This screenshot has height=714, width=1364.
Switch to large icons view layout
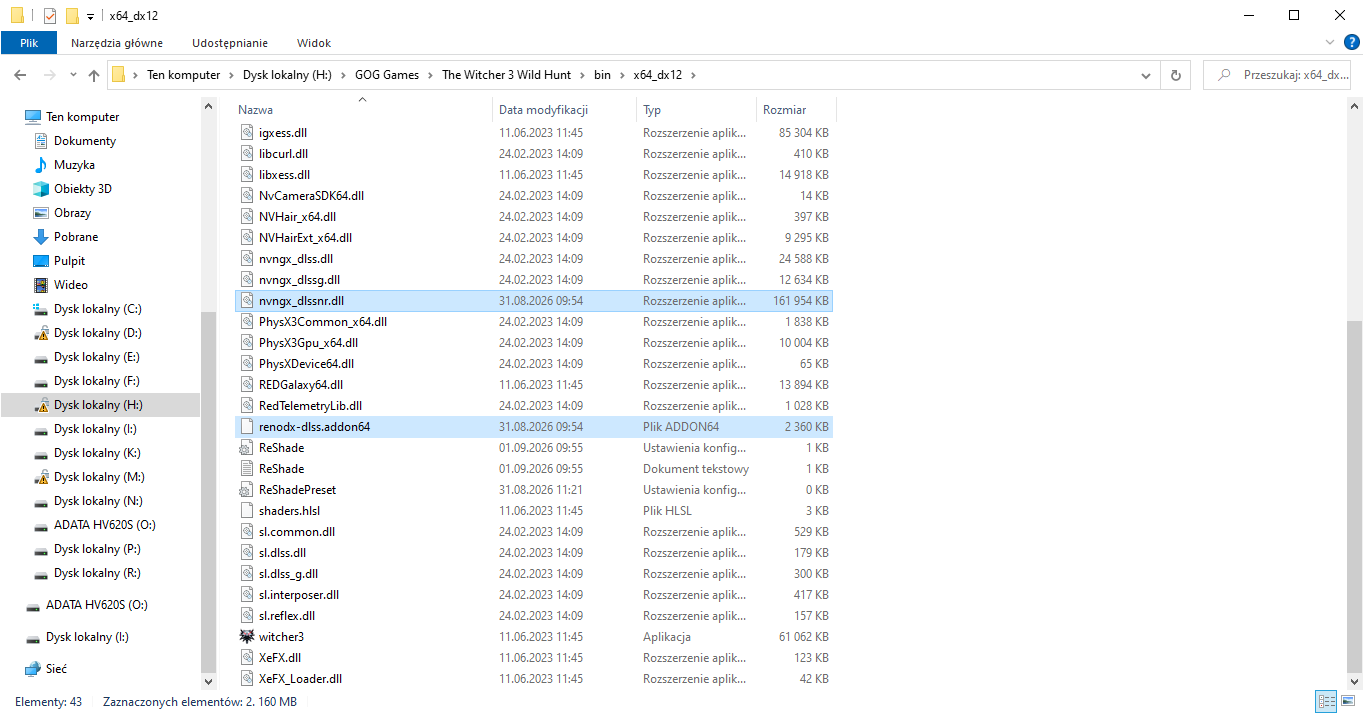[1348, 702]
